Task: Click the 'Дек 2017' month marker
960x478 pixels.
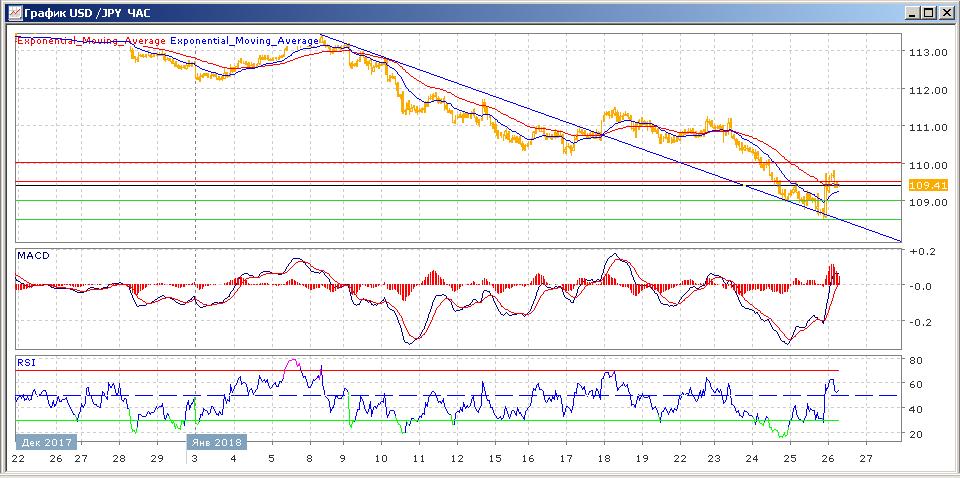Action: pos(43,441)
